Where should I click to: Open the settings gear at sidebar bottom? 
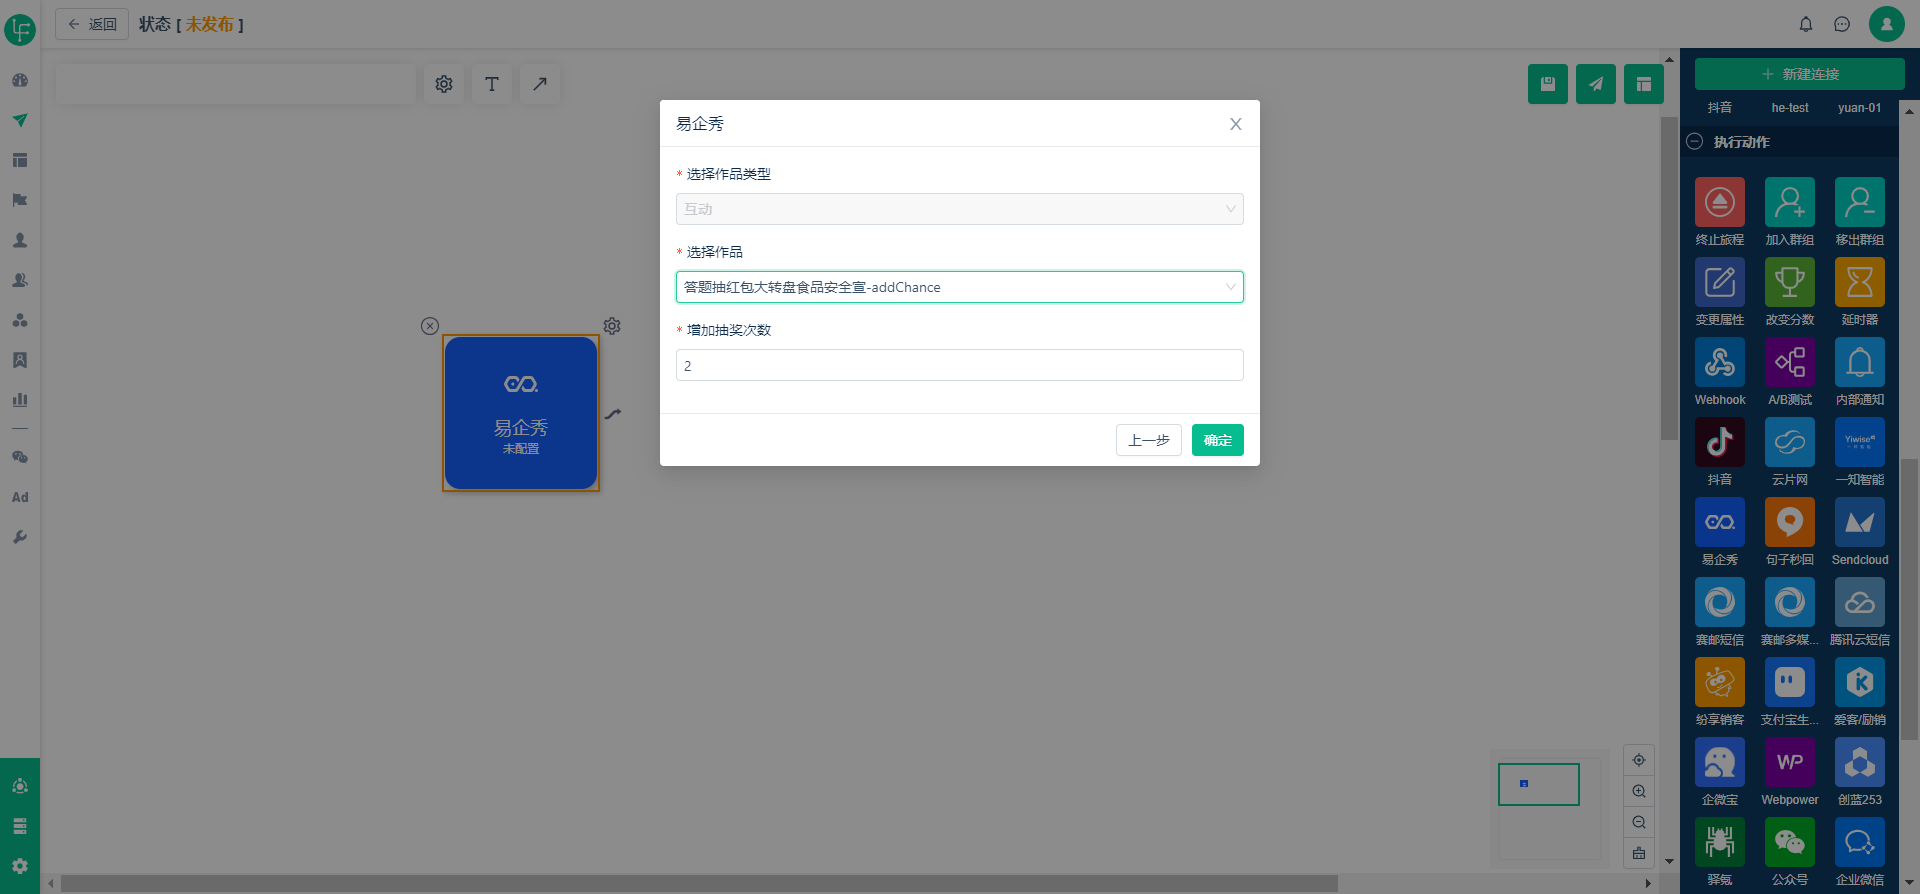coord(20,866)
